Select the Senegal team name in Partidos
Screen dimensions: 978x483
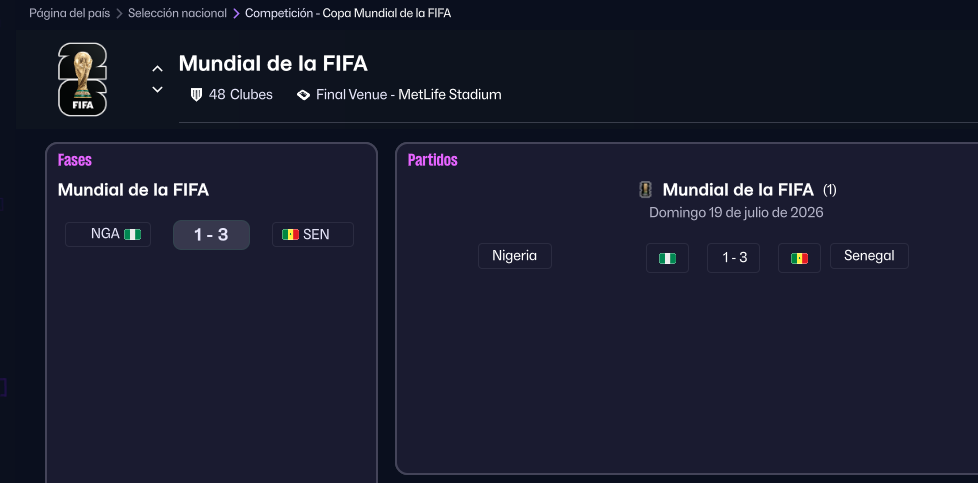pyautogui.click(x=868, y=256)
